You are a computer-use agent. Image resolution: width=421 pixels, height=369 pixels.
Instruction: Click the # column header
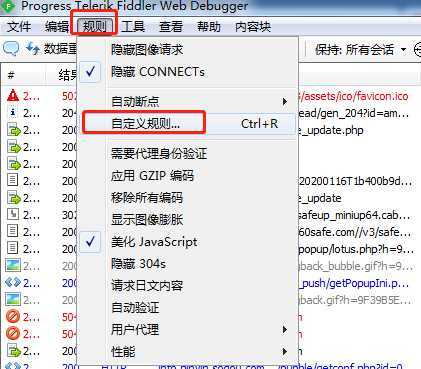11,75
